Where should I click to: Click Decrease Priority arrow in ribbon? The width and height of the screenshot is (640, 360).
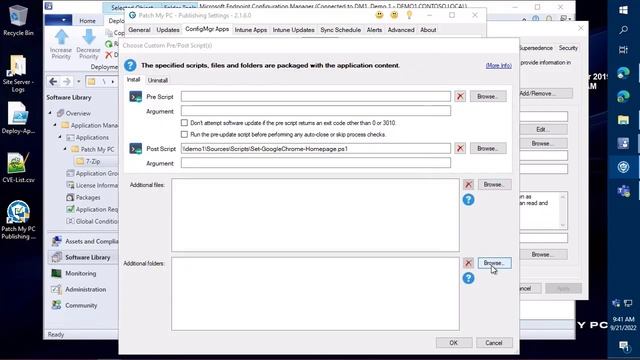point(88,44)
